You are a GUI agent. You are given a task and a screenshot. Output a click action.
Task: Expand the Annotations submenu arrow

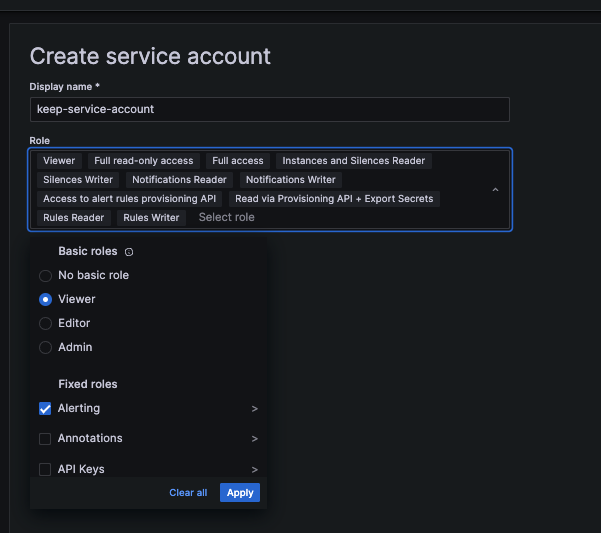(255, 439)
